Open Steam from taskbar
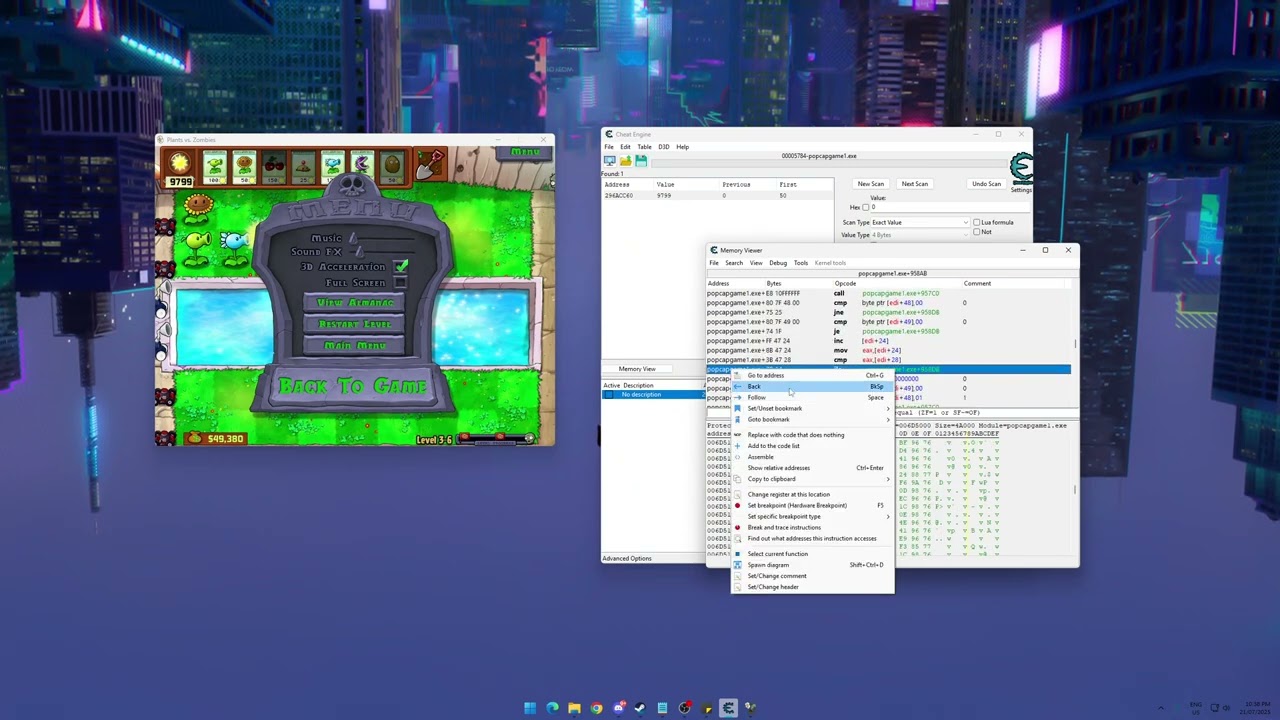Image resolution: width=1280 pixels, height=720 pixels. (640, 708)
